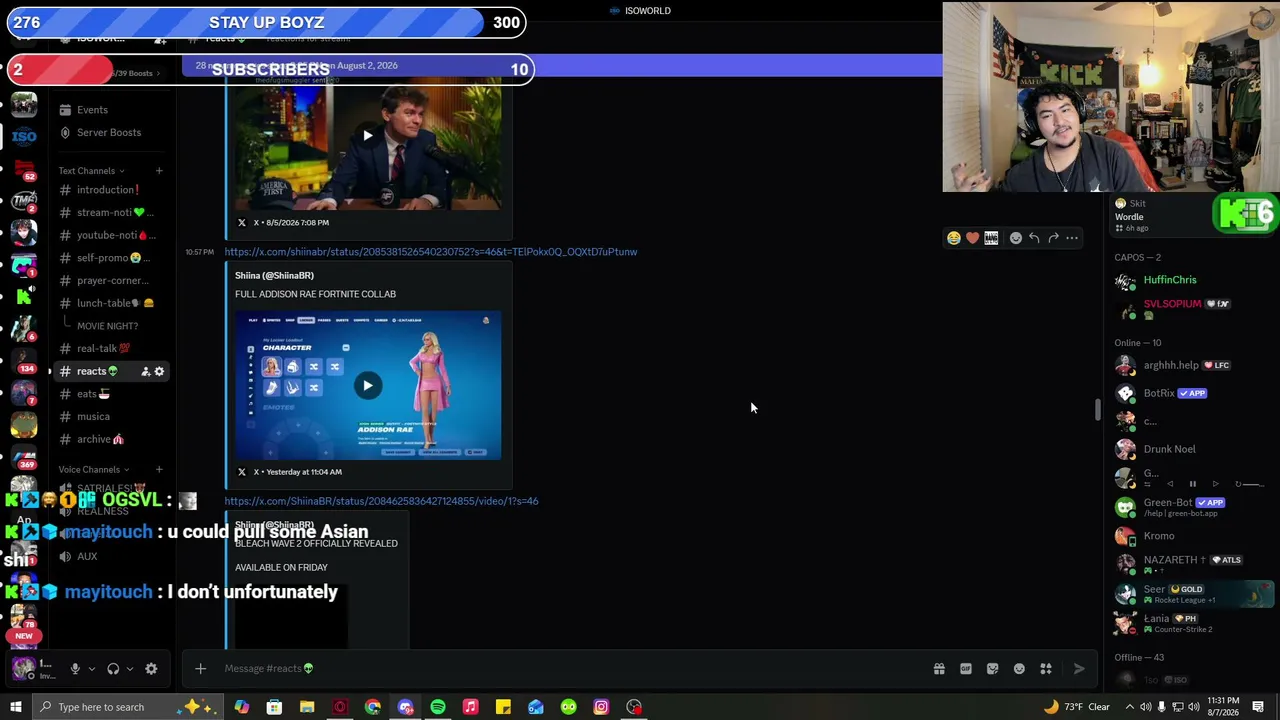The width and height of the screenshot is (1280, 720).
Task: Open Google Chrome from the taskbar
Action: (x=373, y=707)
